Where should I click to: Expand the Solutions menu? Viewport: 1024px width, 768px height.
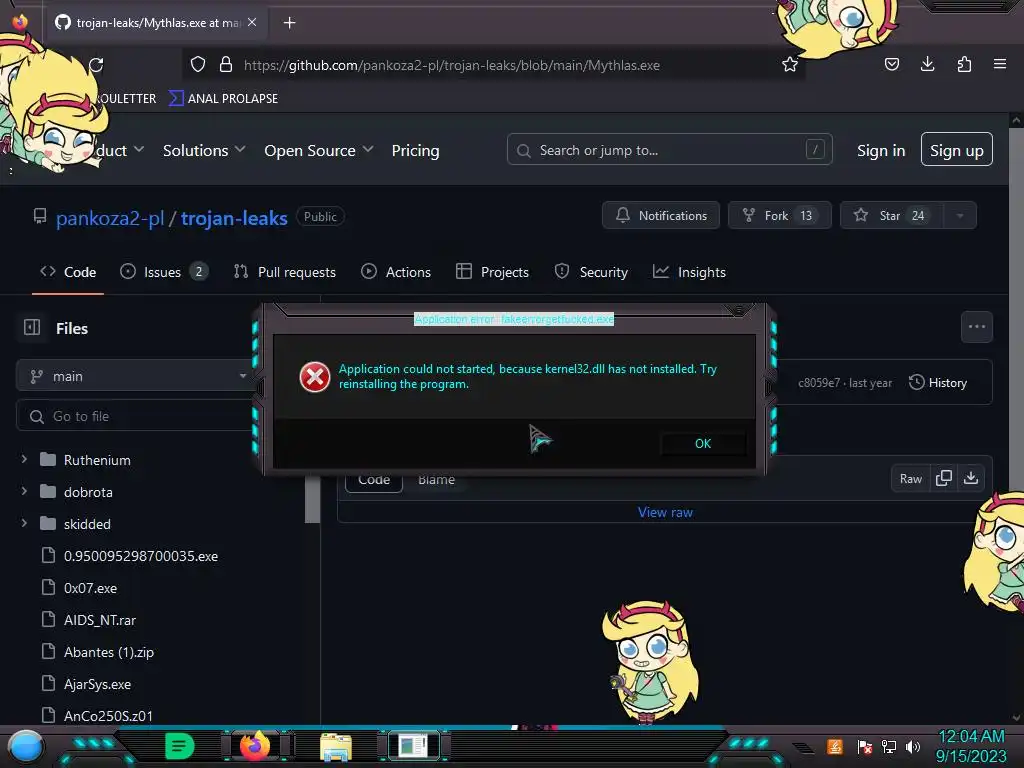click(x=204, y=150)
